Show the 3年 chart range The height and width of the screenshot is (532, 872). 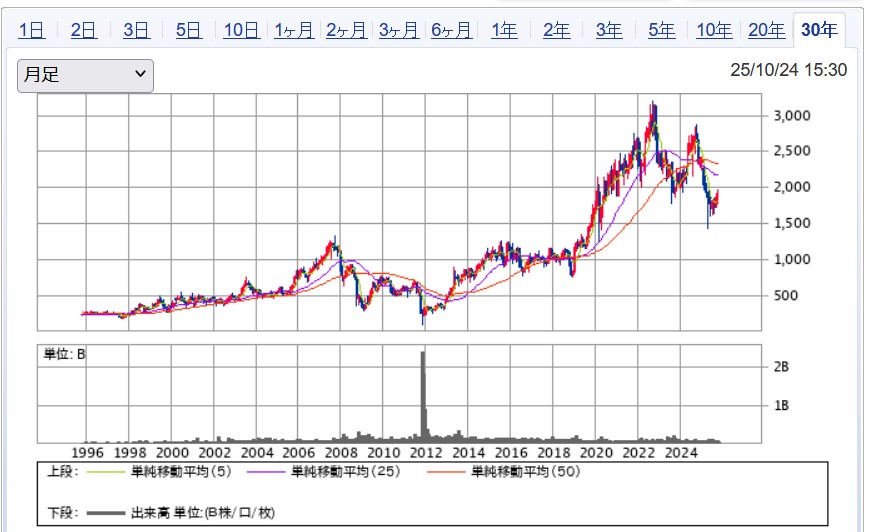(x=608, y=30)
